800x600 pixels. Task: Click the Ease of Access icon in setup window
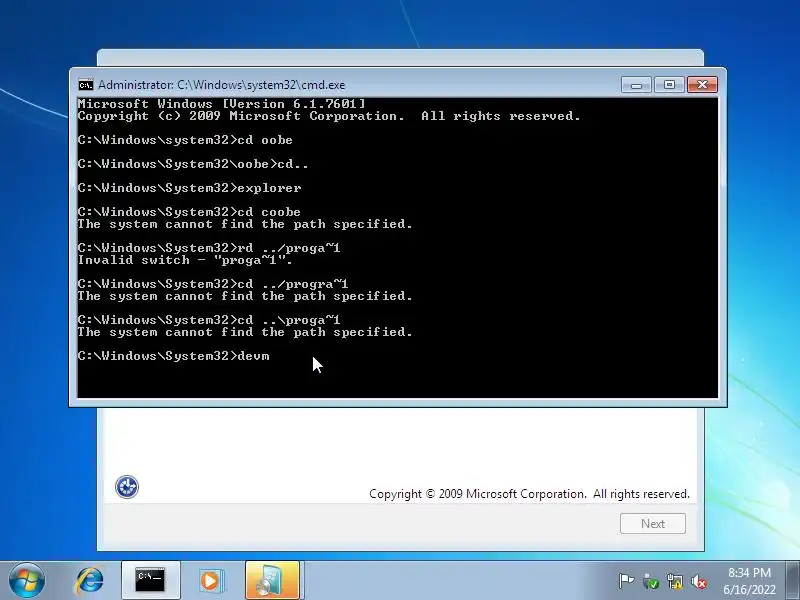pyautogui.click(x=127, y=487)
